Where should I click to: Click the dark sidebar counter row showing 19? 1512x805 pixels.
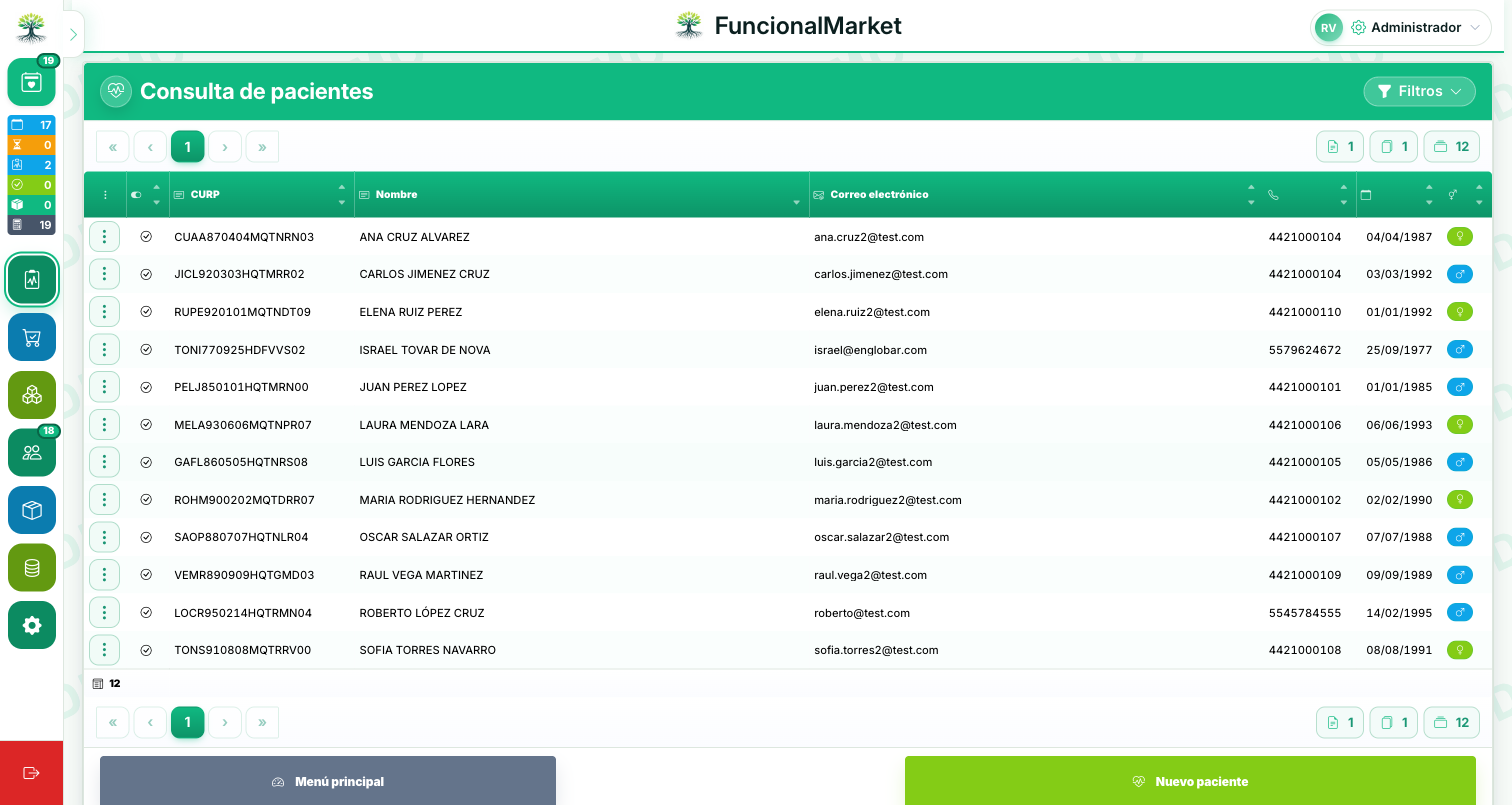31,225
